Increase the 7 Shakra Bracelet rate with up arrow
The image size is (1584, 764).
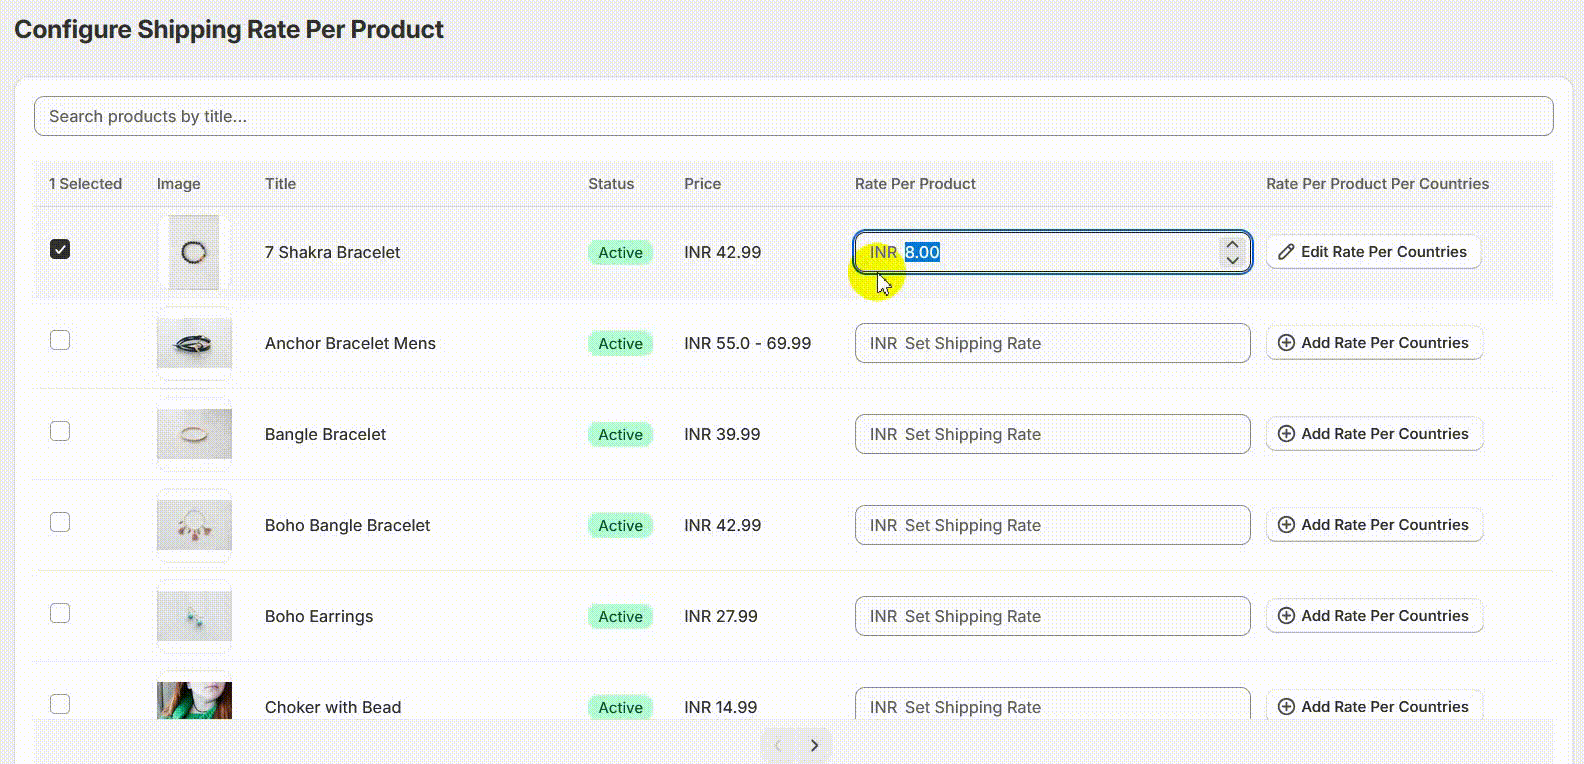[x=1232, y=244]
